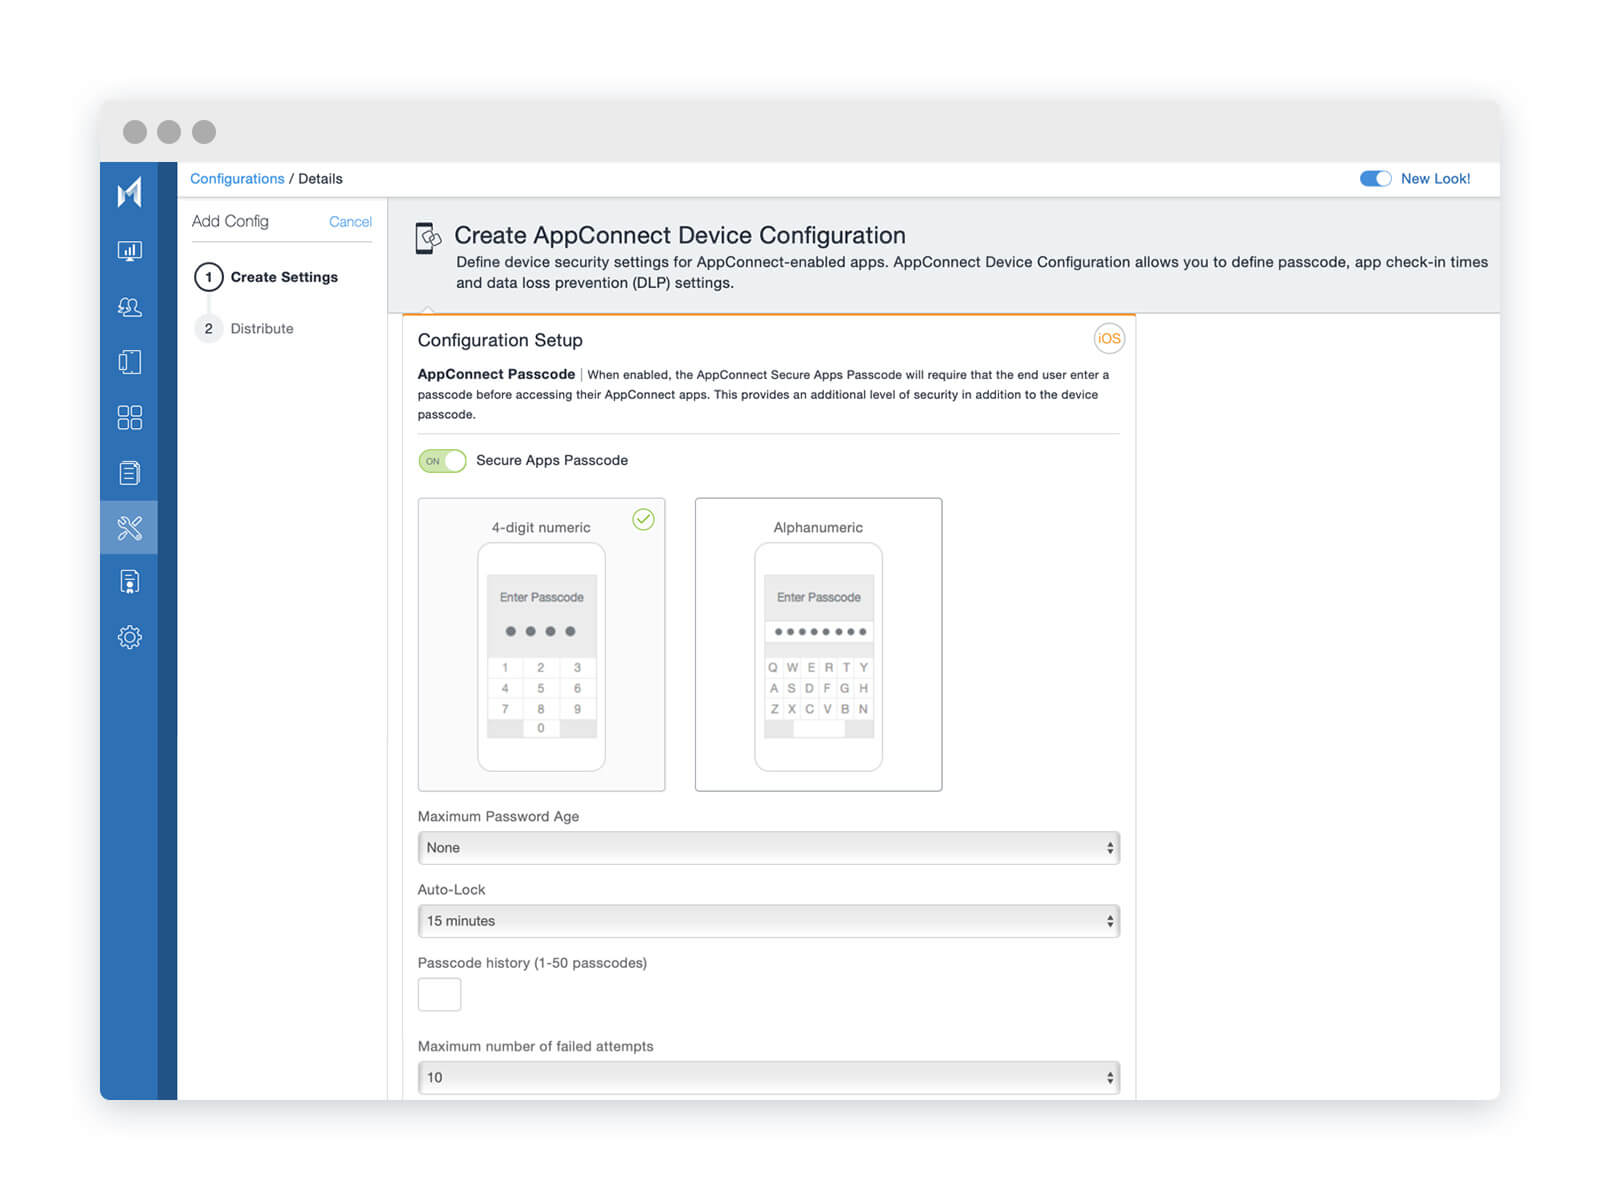Click the AppConnect device configuration icon

pos(428,238)
